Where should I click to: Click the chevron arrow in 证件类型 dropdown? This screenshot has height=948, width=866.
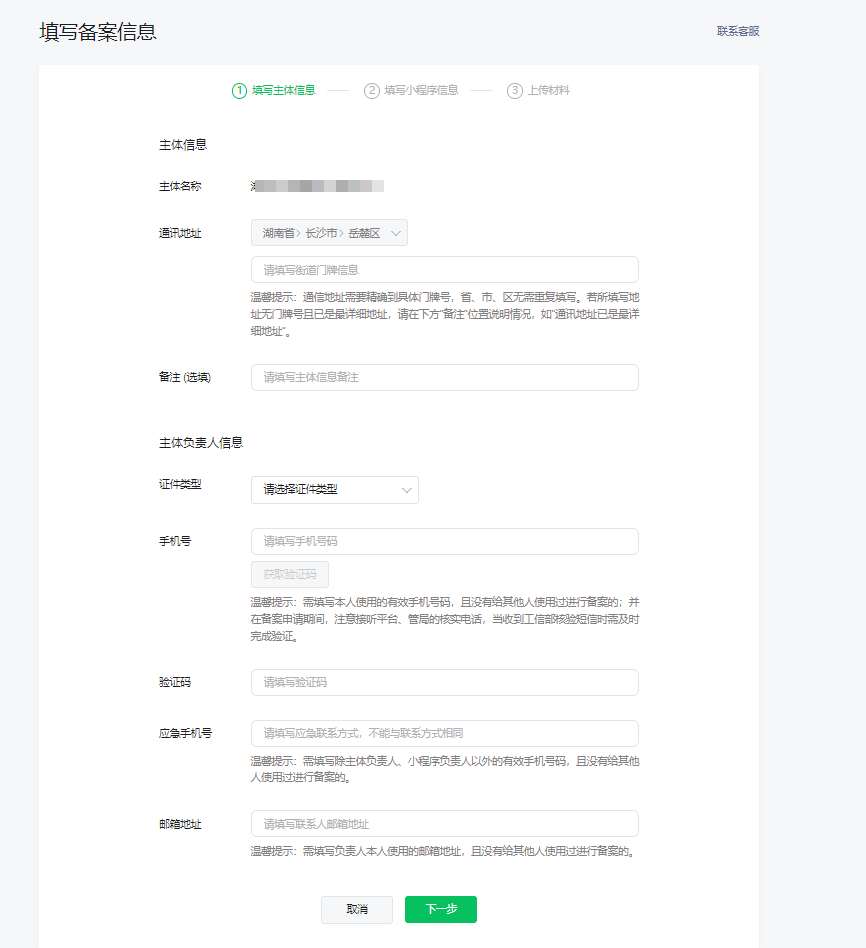406,490
